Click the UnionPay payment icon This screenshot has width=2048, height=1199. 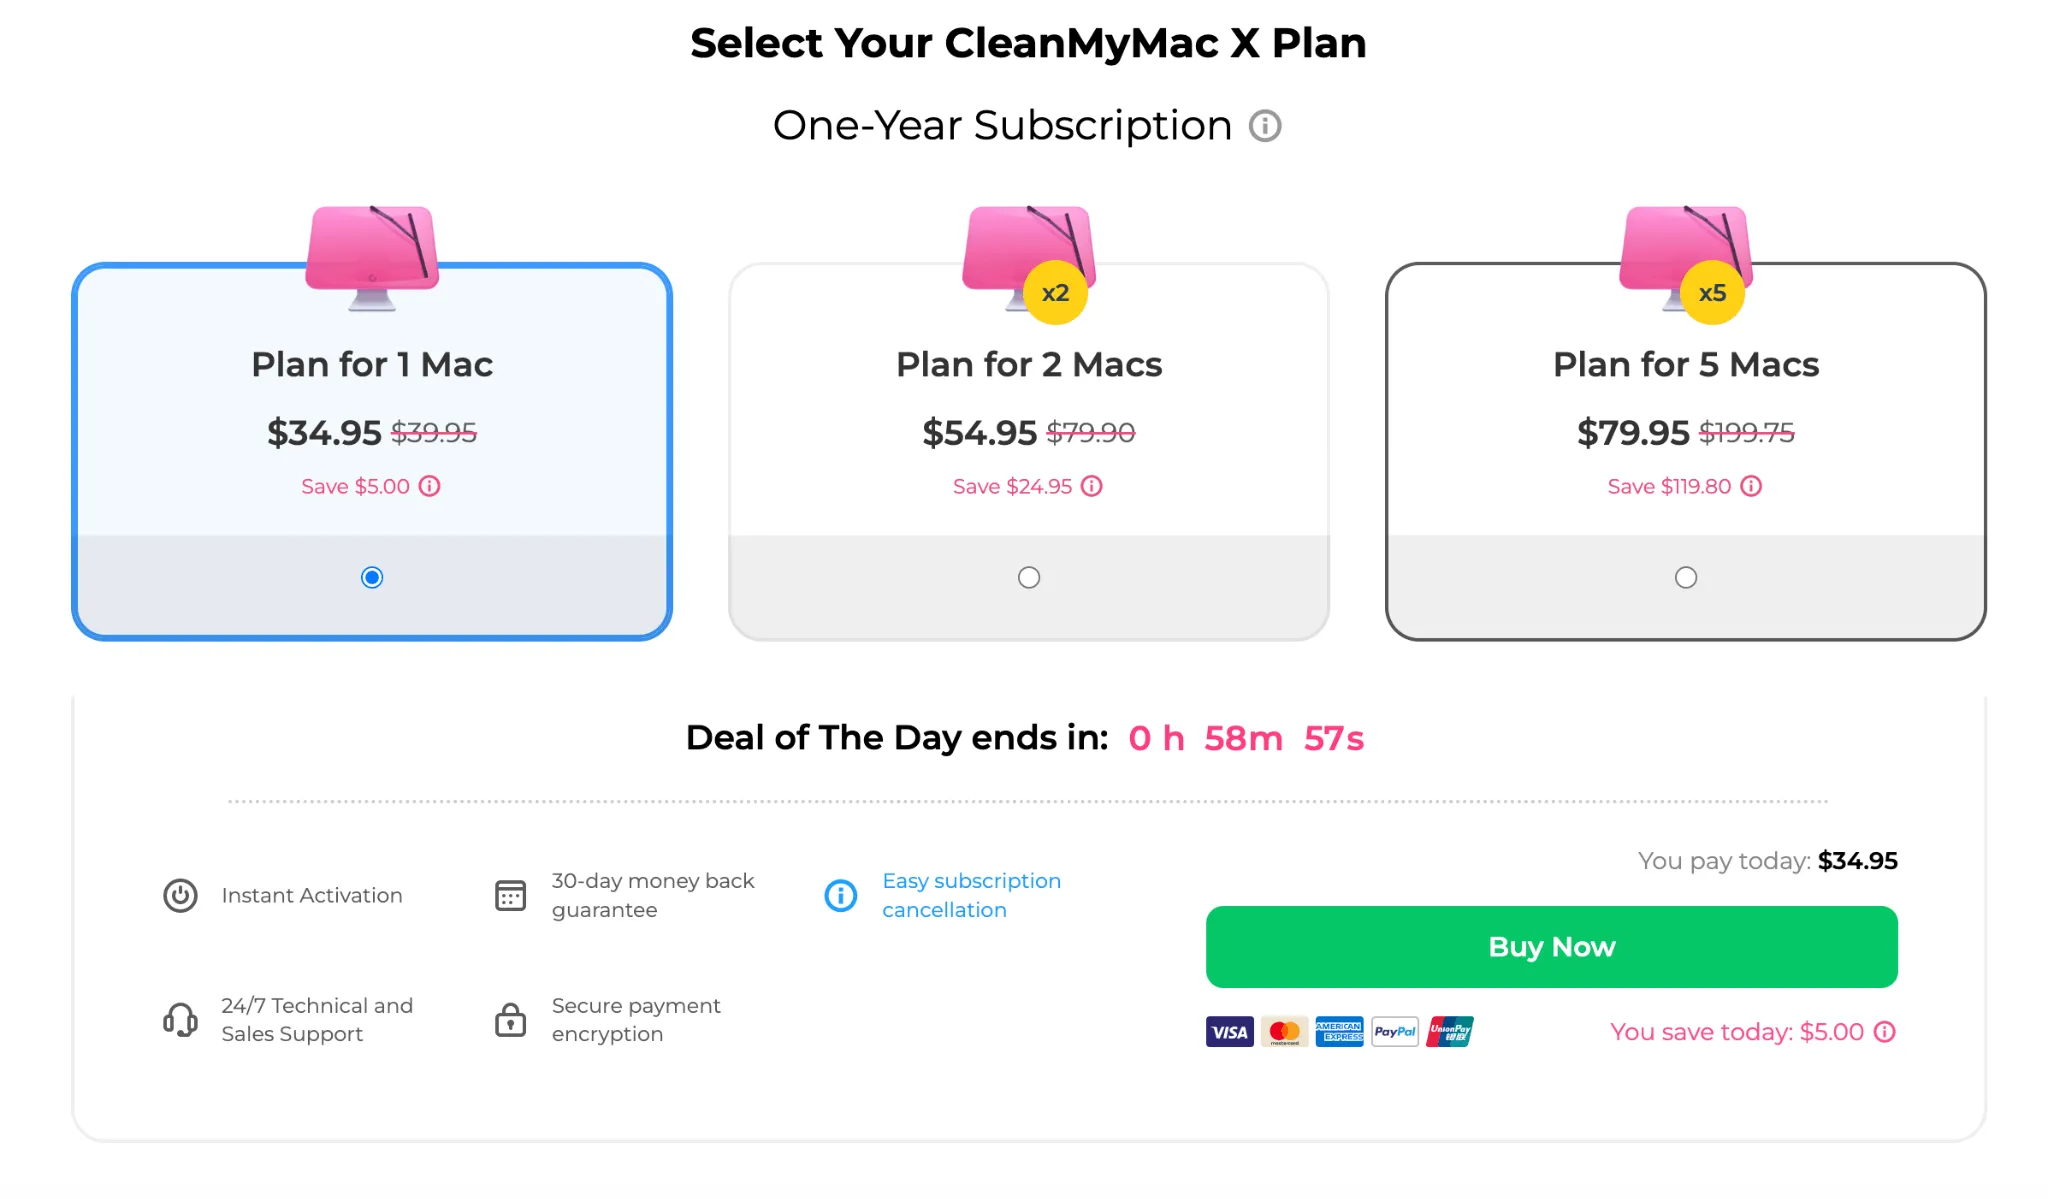pos(1450,1031)
